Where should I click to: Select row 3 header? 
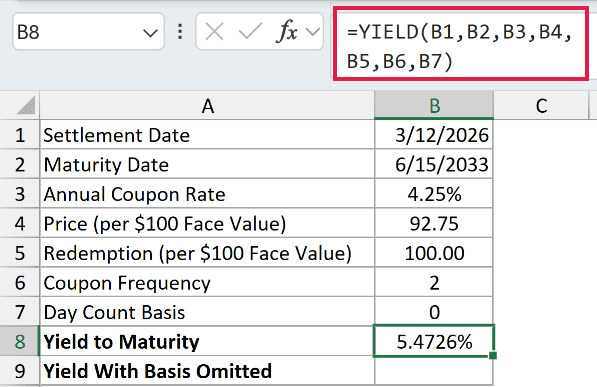click(20, 194)
